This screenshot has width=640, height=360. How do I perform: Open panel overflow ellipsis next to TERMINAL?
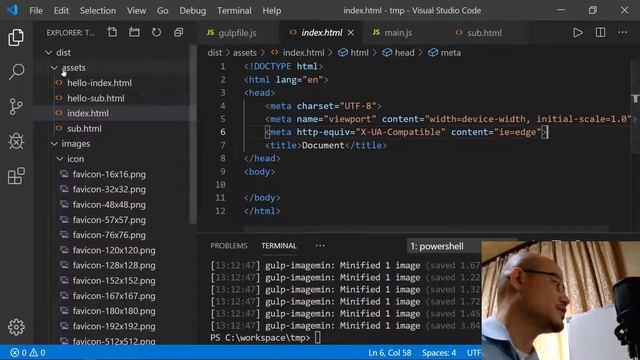click(x=320, y=246)
